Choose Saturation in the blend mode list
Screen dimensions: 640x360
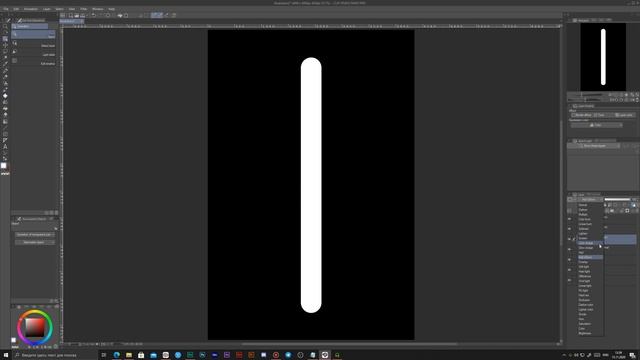[x=590, y=324]
